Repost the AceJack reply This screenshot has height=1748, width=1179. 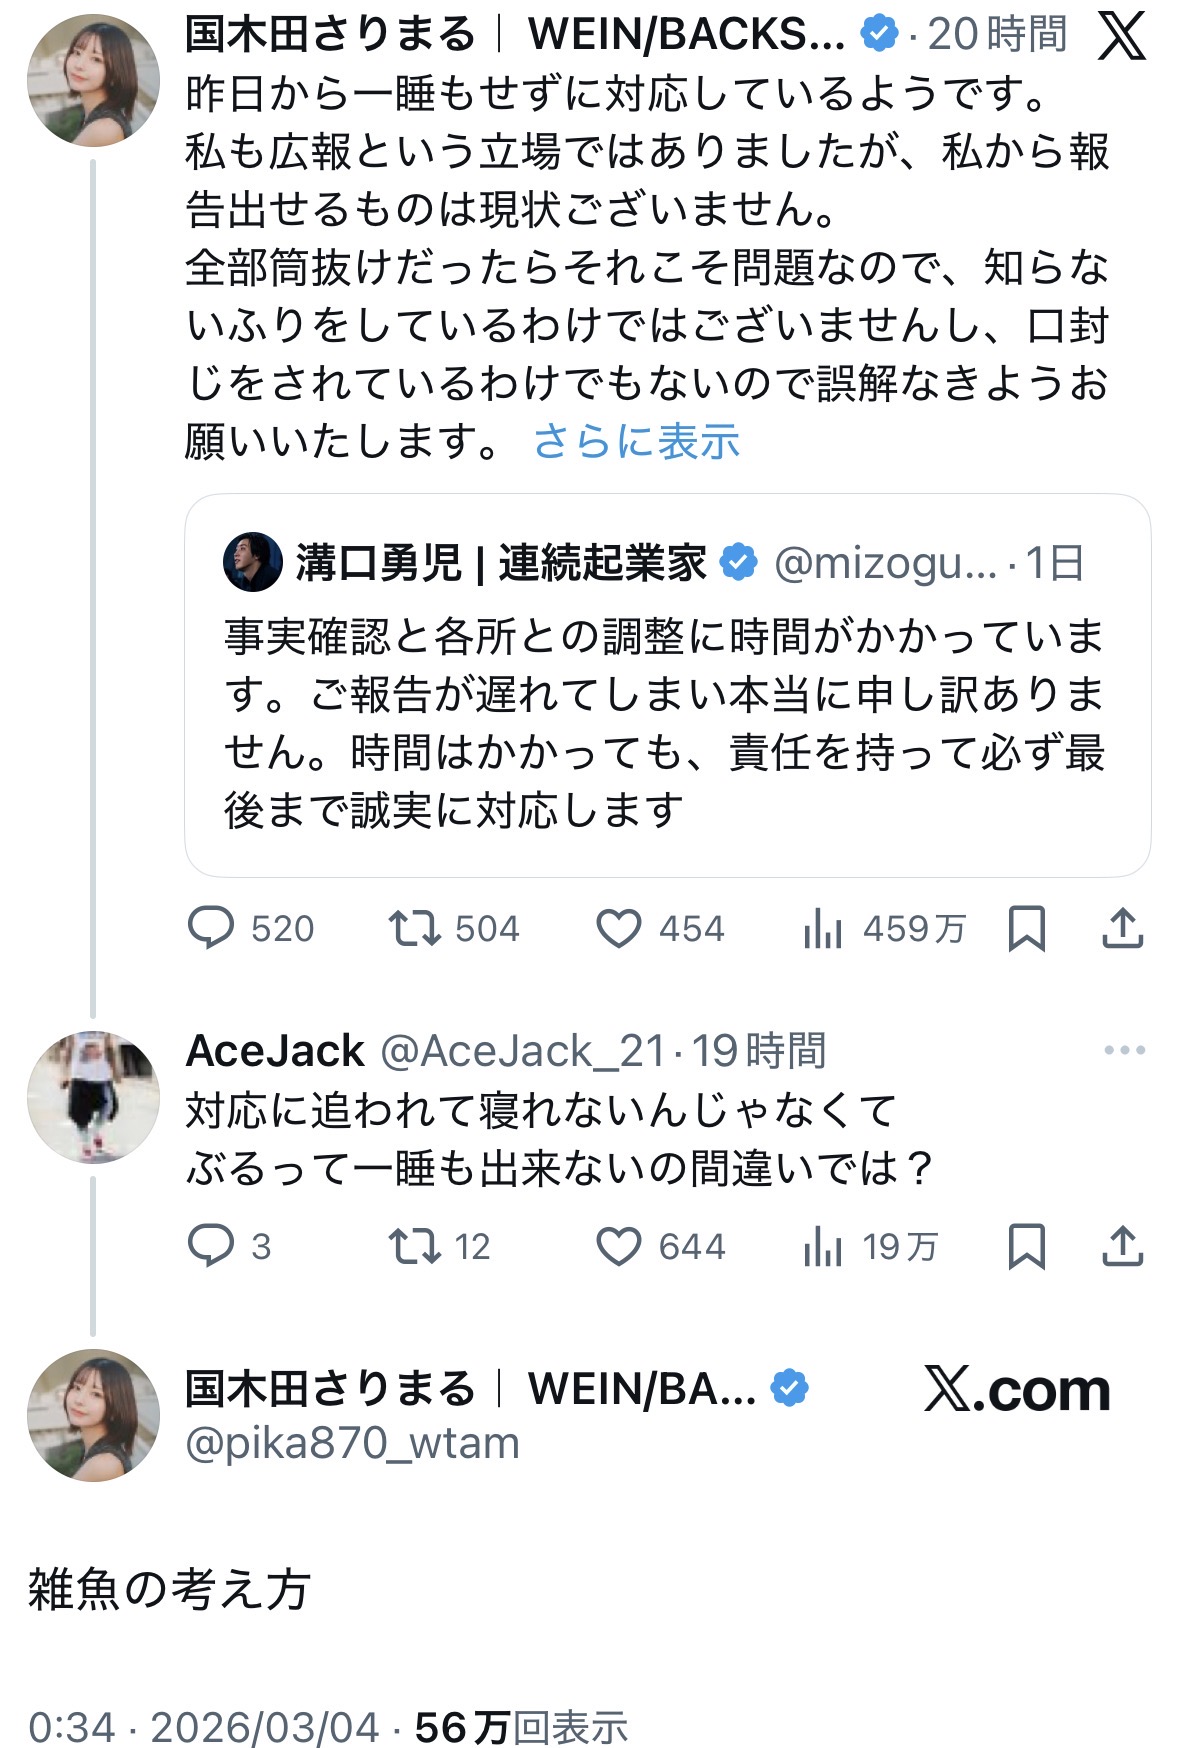click(x=415, y=1246)
